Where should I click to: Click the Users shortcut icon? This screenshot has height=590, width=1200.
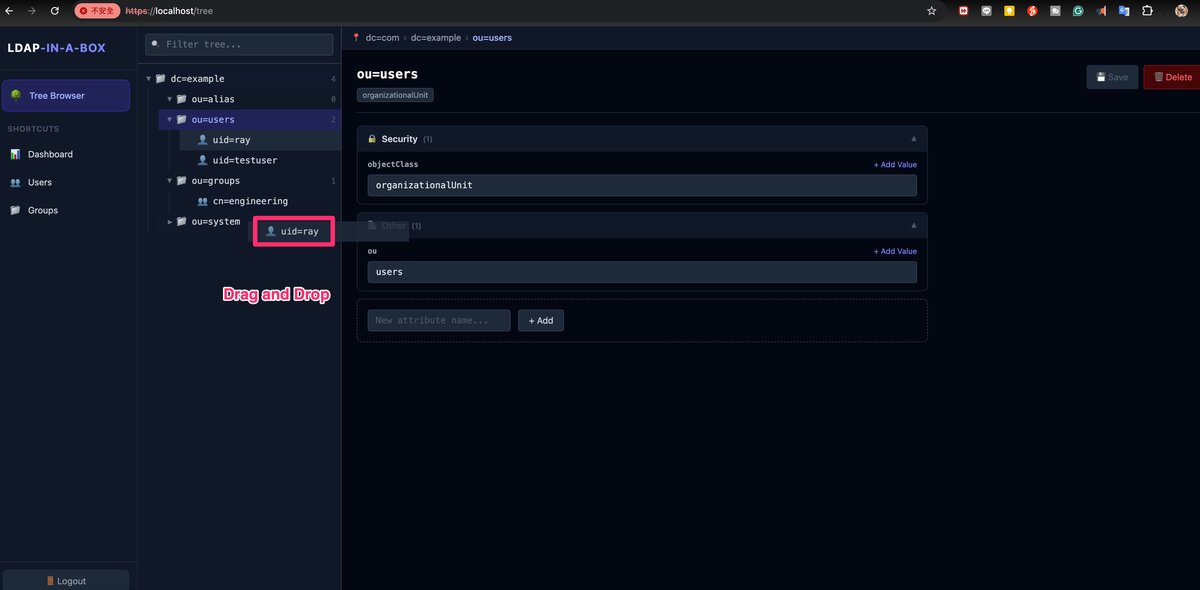click(x=16, y=182)
